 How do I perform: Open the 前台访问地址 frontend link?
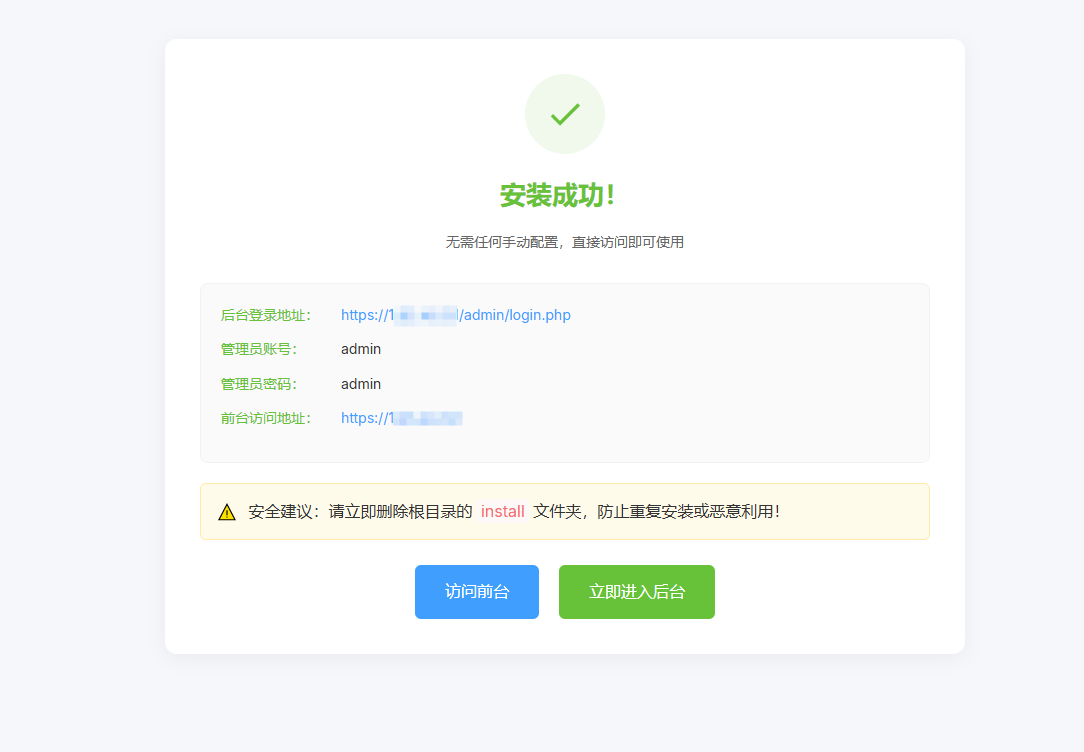[400, 418]
